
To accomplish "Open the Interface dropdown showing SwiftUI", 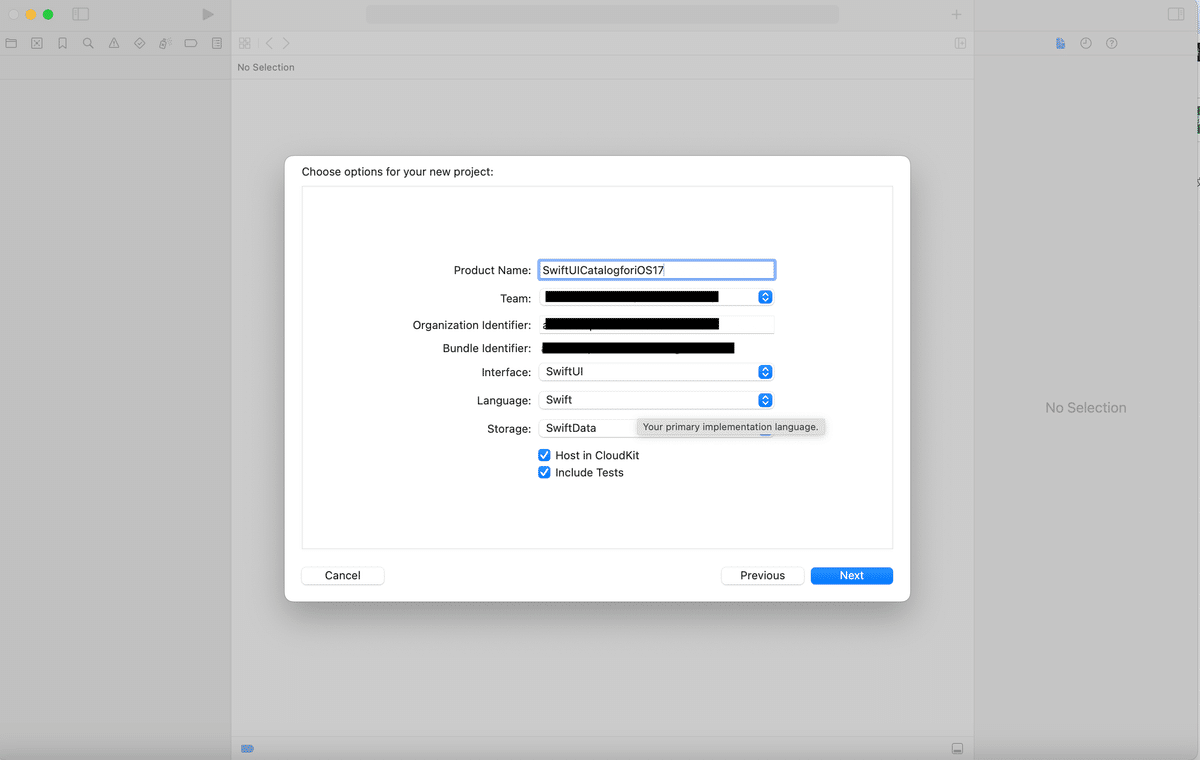I will pyautogui.click(x=656, y=372).
